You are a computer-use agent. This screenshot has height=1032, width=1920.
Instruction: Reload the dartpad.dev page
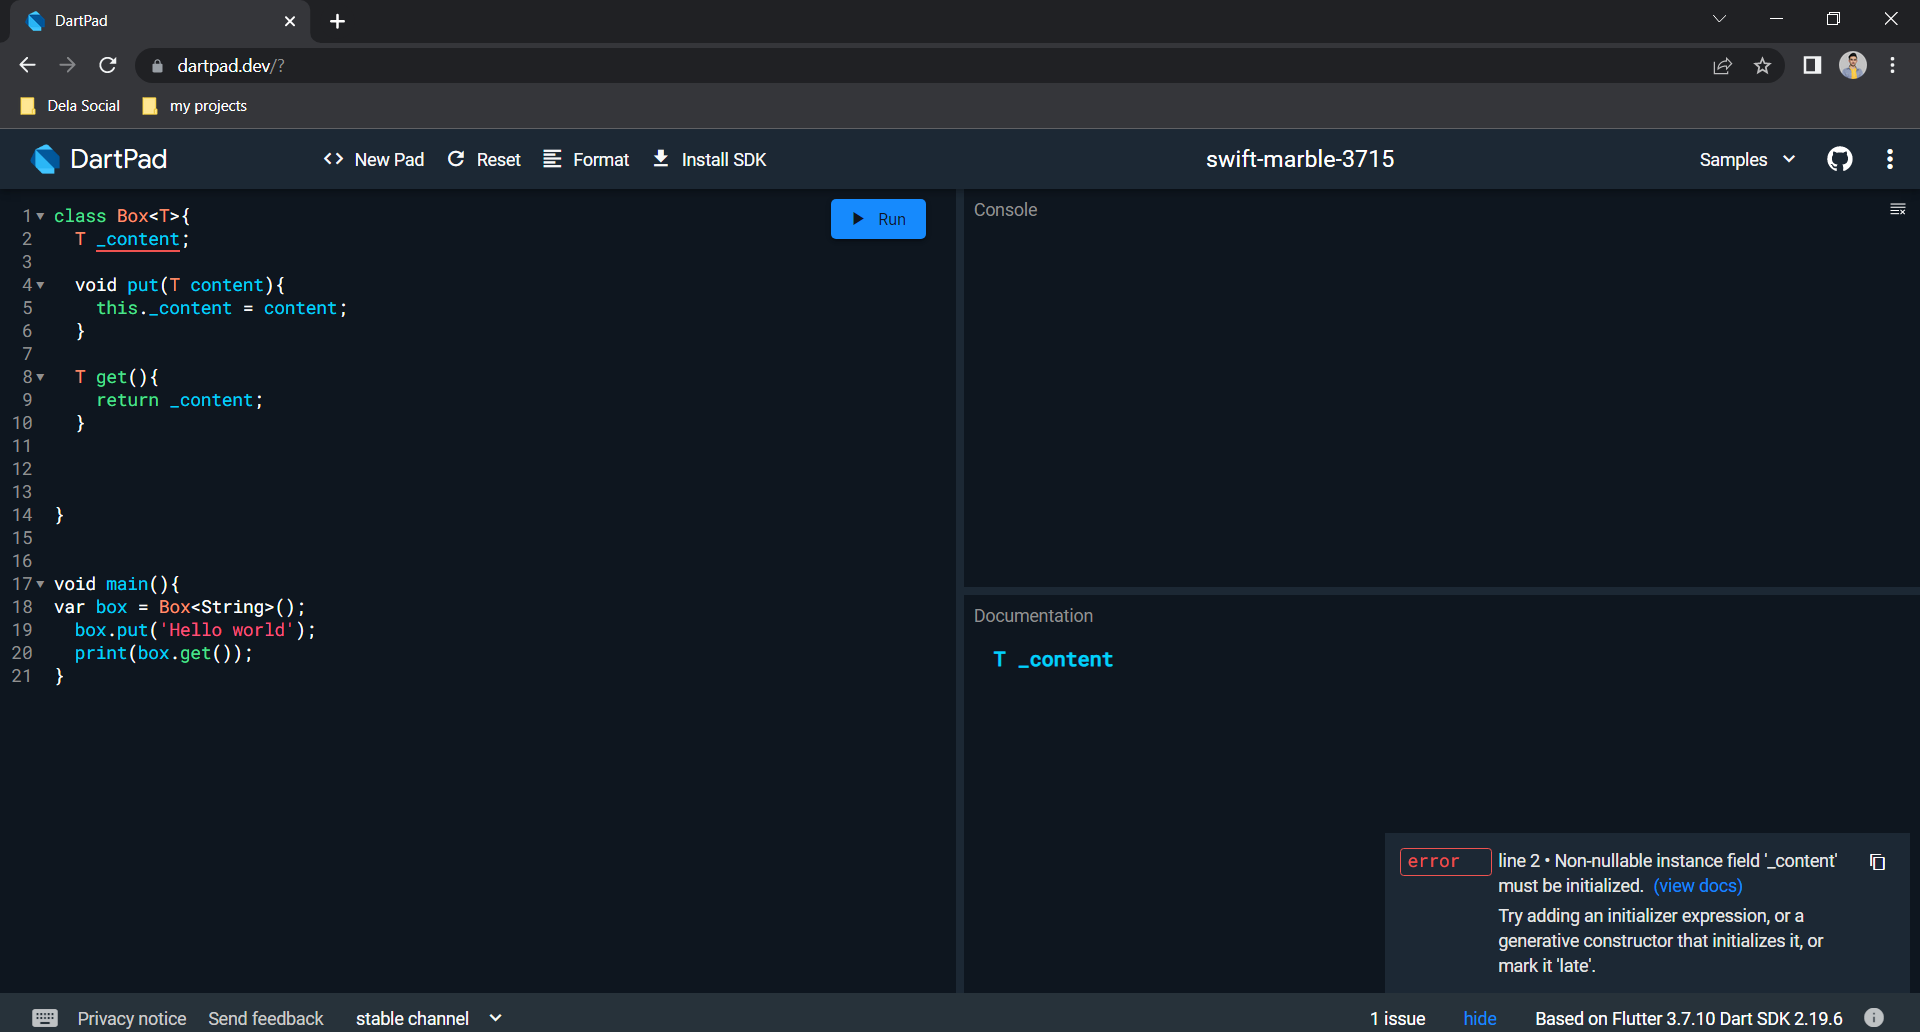pyautogui.click(x=108, y=65)
